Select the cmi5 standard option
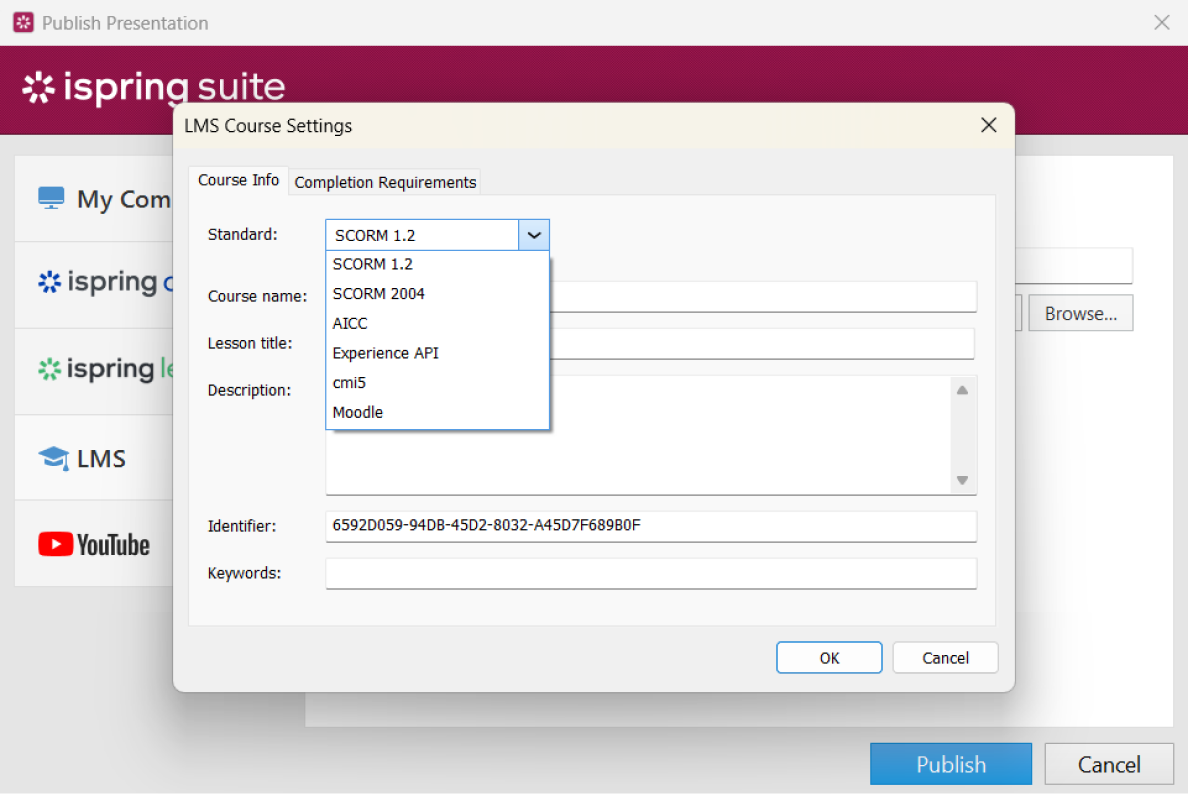Viewport: 1188px width, 794px height. click(349, 382)
